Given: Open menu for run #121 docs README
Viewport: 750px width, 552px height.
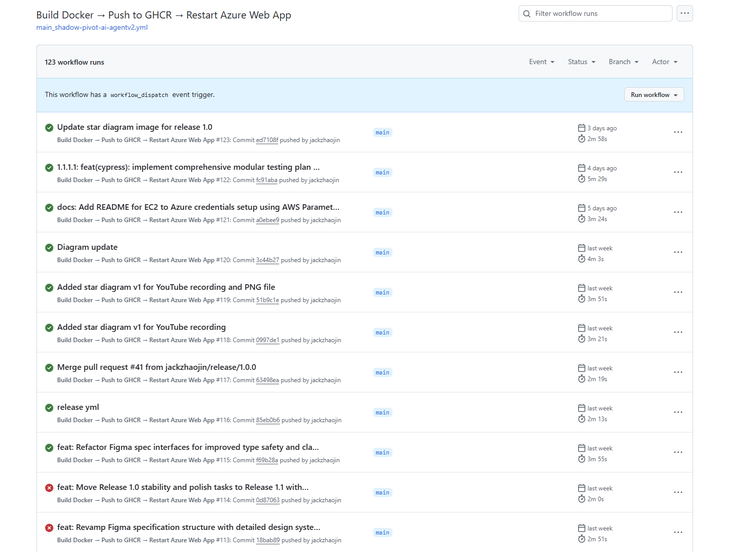Looking at the screenshot, I should pos(678,212).
